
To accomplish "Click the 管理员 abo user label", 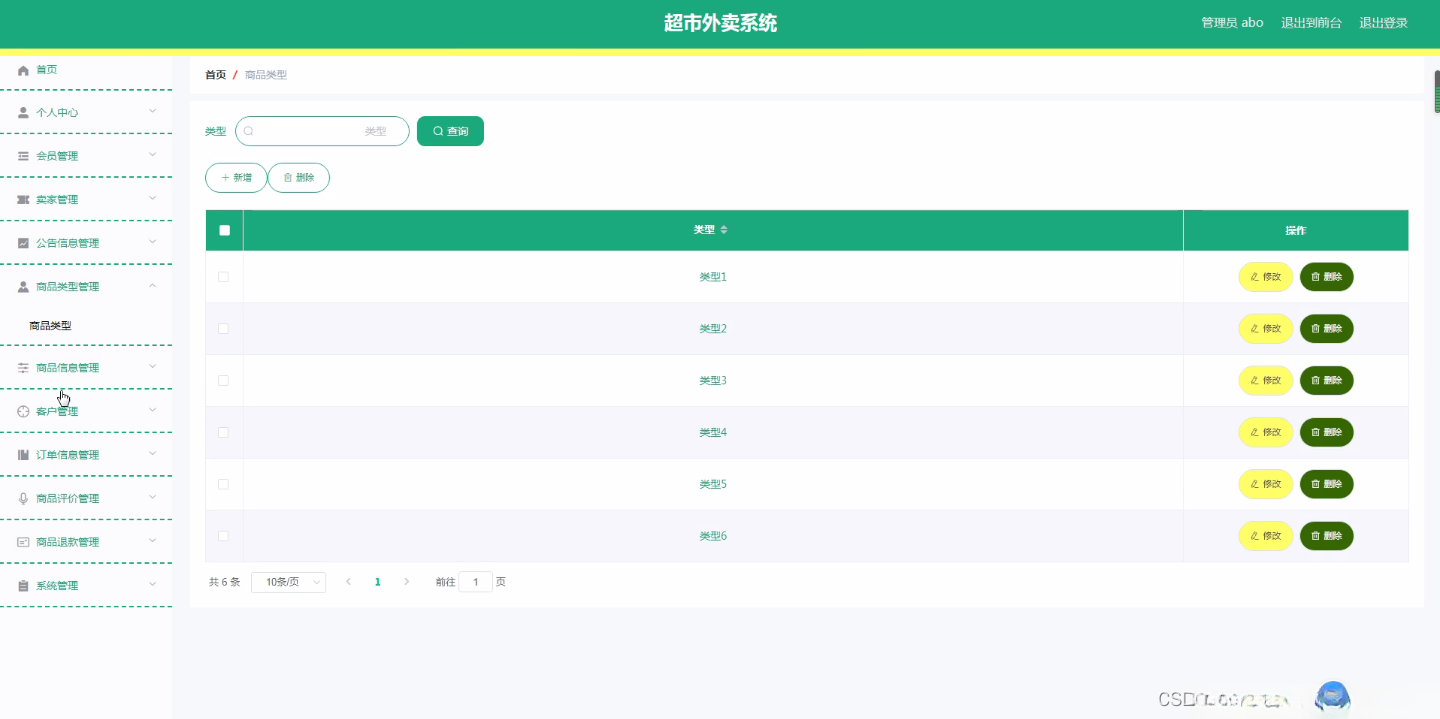I will pyautogui.click(x=1232, y=23).
